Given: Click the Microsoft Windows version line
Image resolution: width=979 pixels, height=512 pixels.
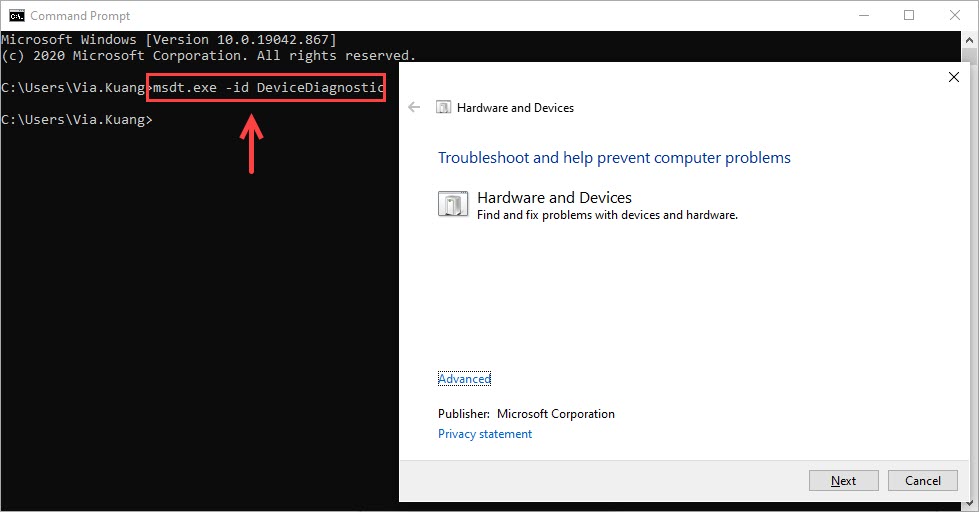Looking at the screenshot, I should (x=168, y=39).
